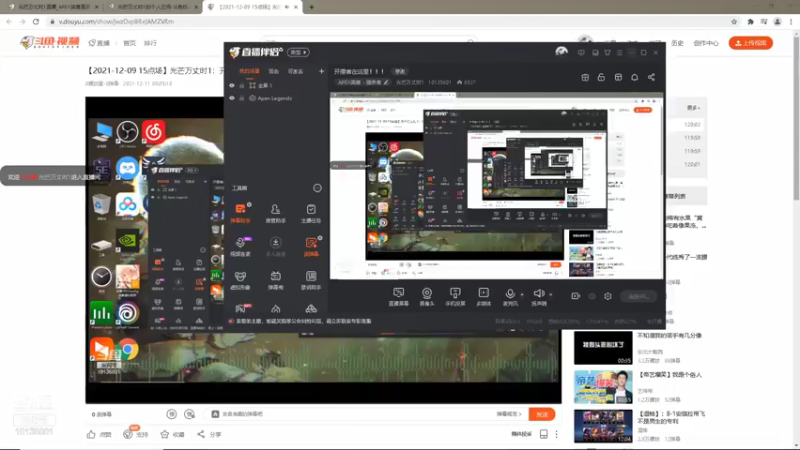
Task: Click the layout icon left of bell
Action: coord(618,77)
